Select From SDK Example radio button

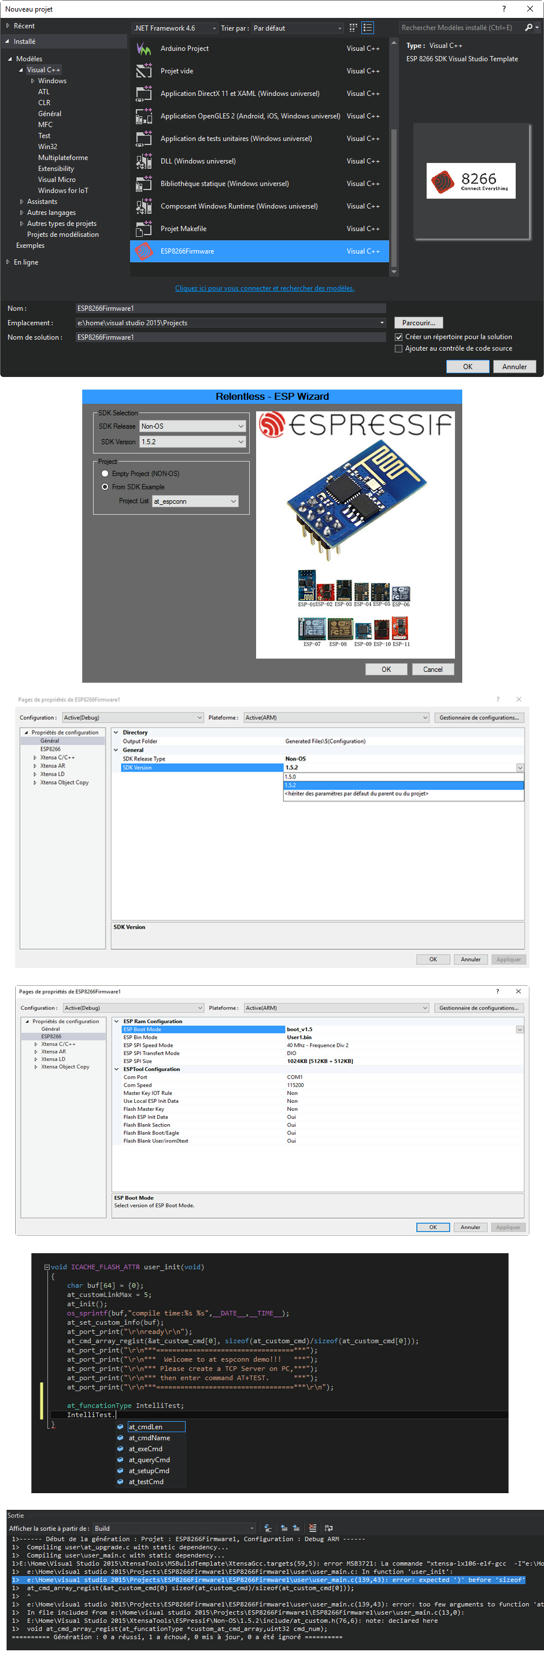tap(105, 486)
